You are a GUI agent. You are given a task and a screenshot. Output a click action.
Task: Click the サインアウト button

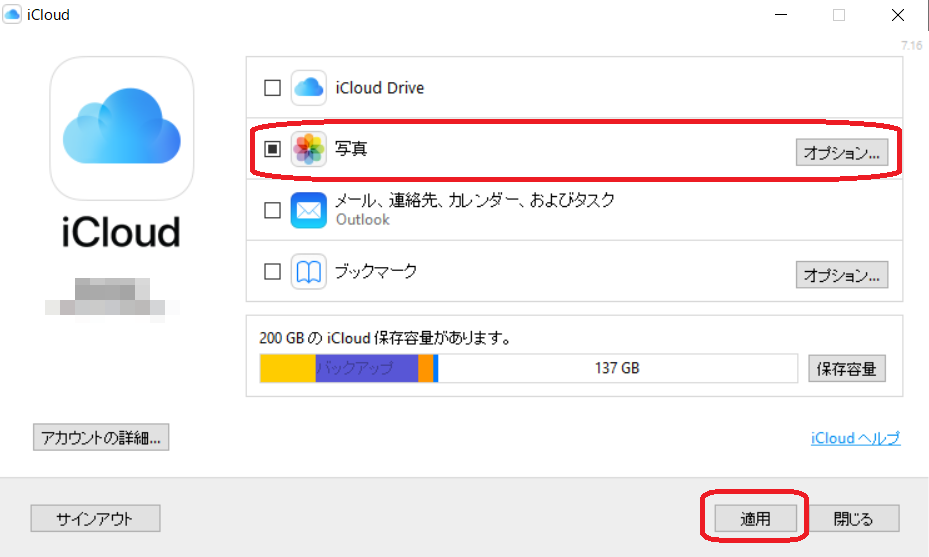tap(95, 518)
